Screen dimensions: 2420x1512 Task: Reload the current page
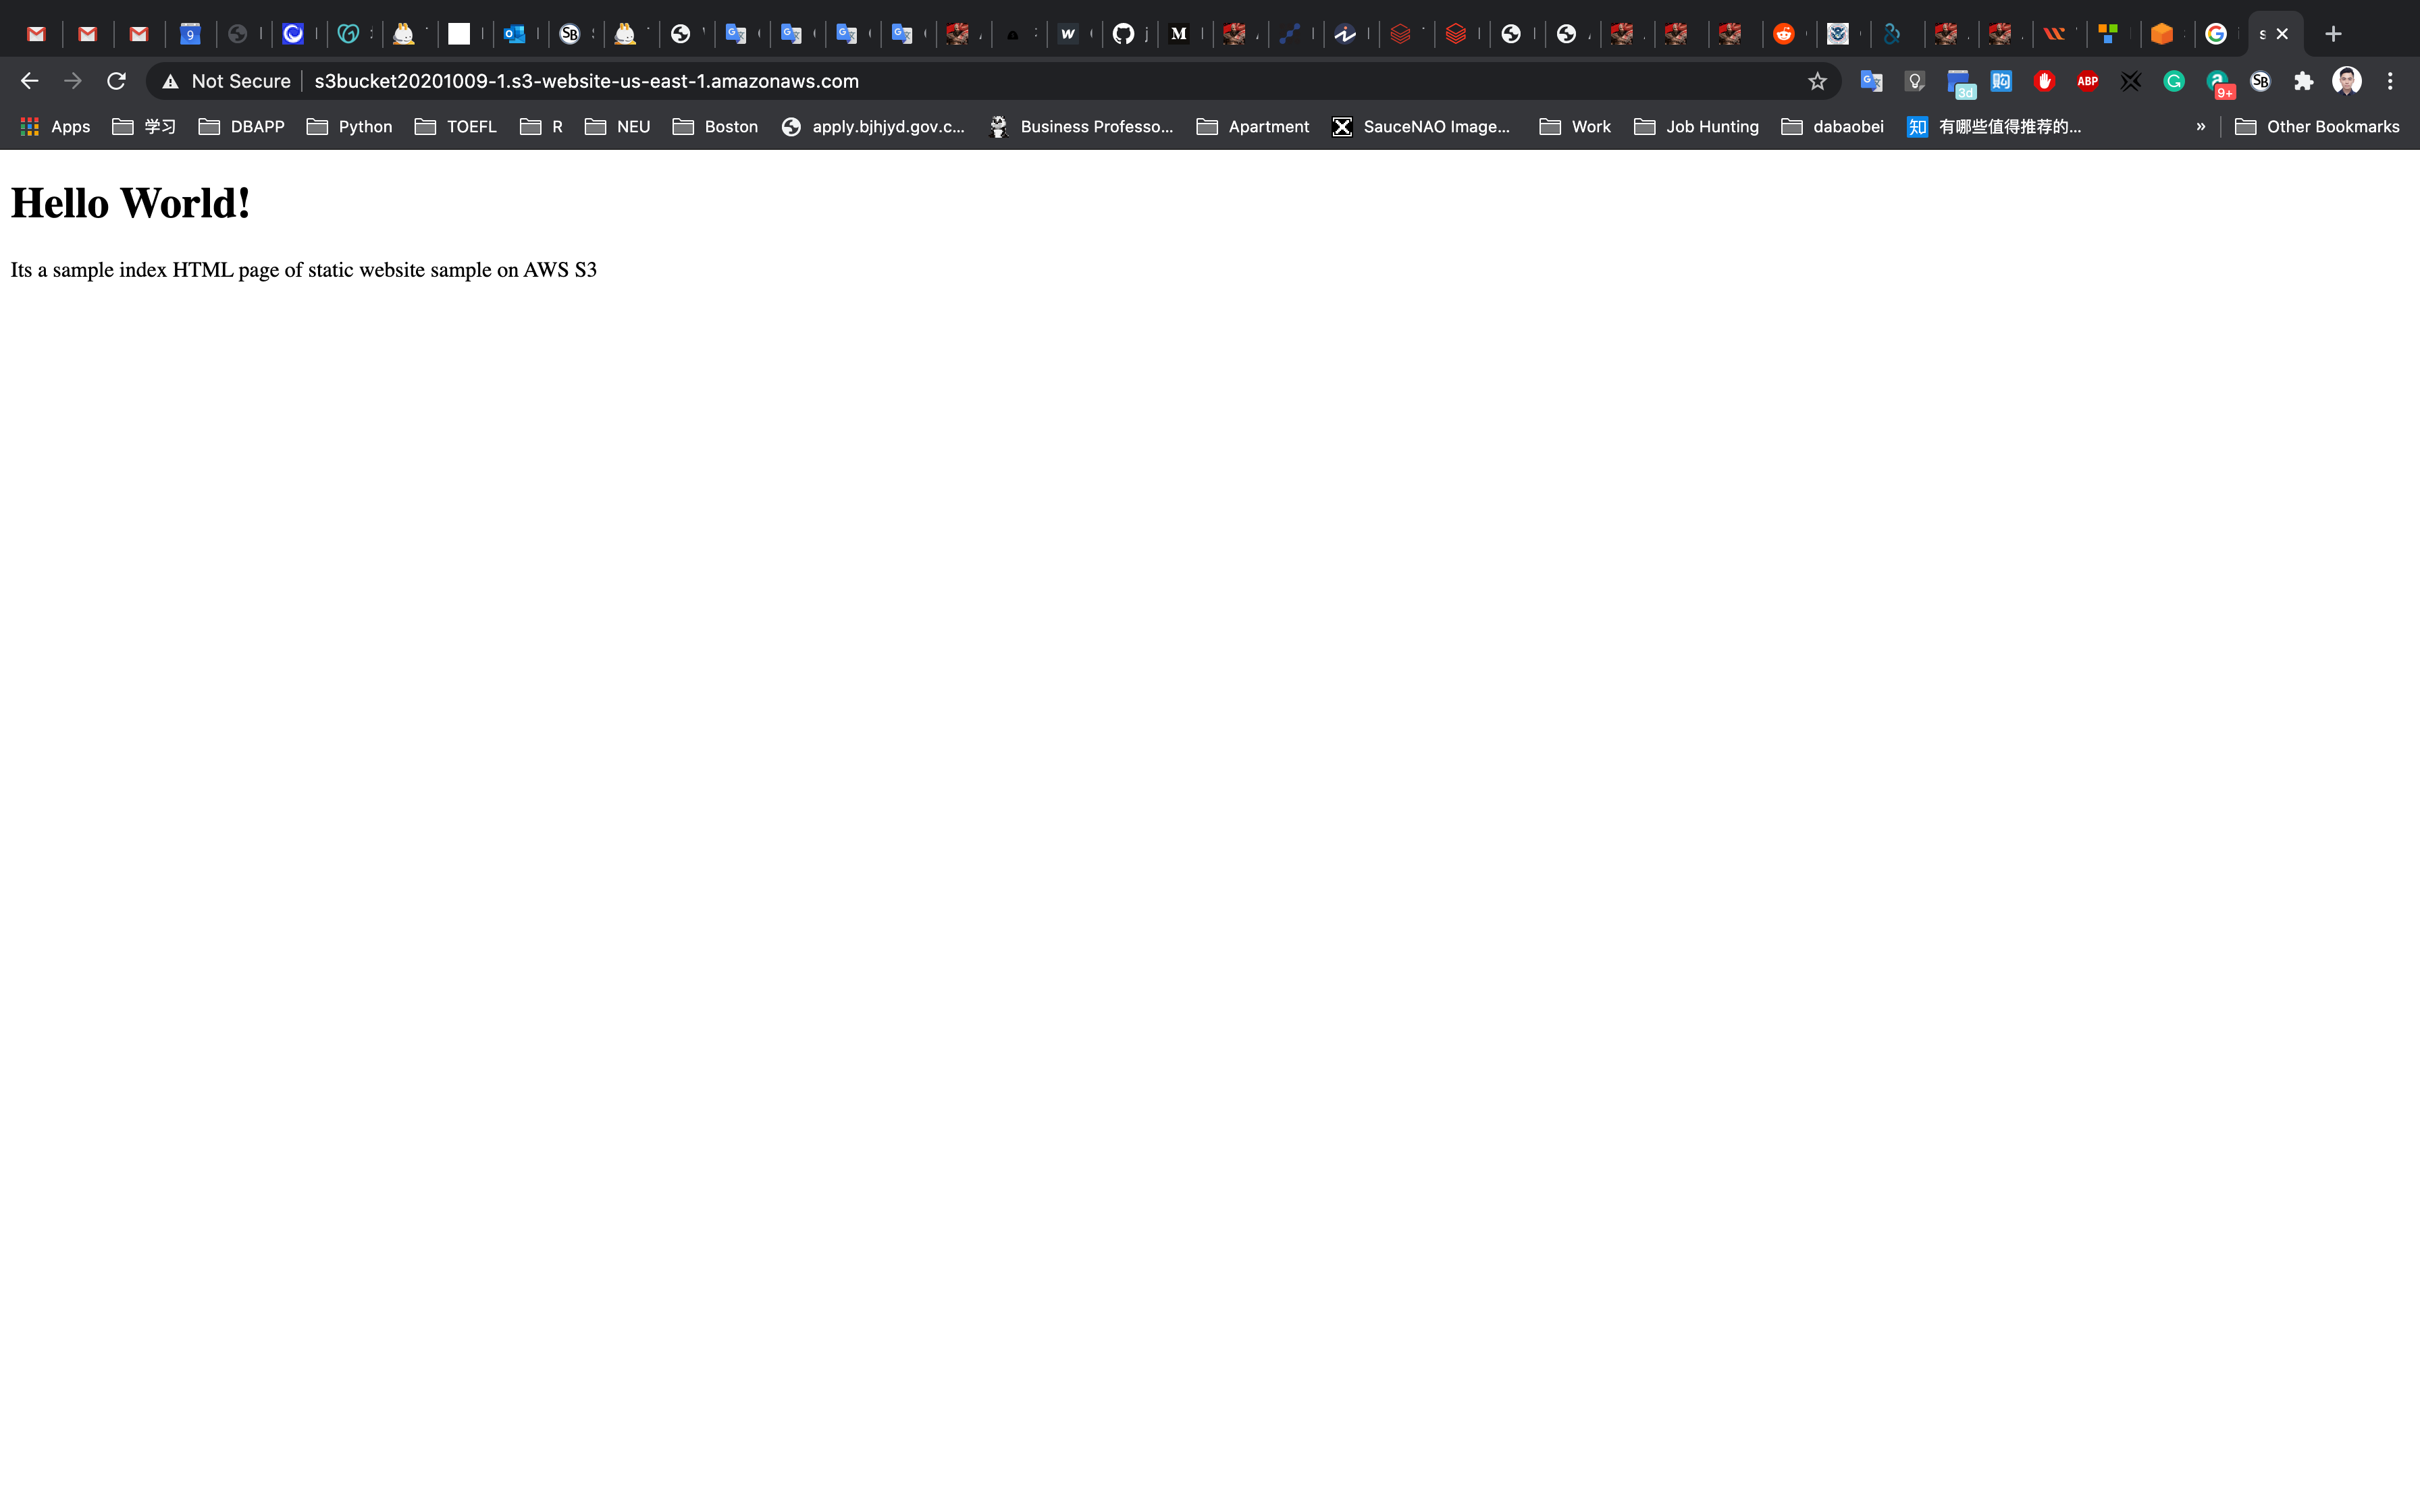coord(116,81)
